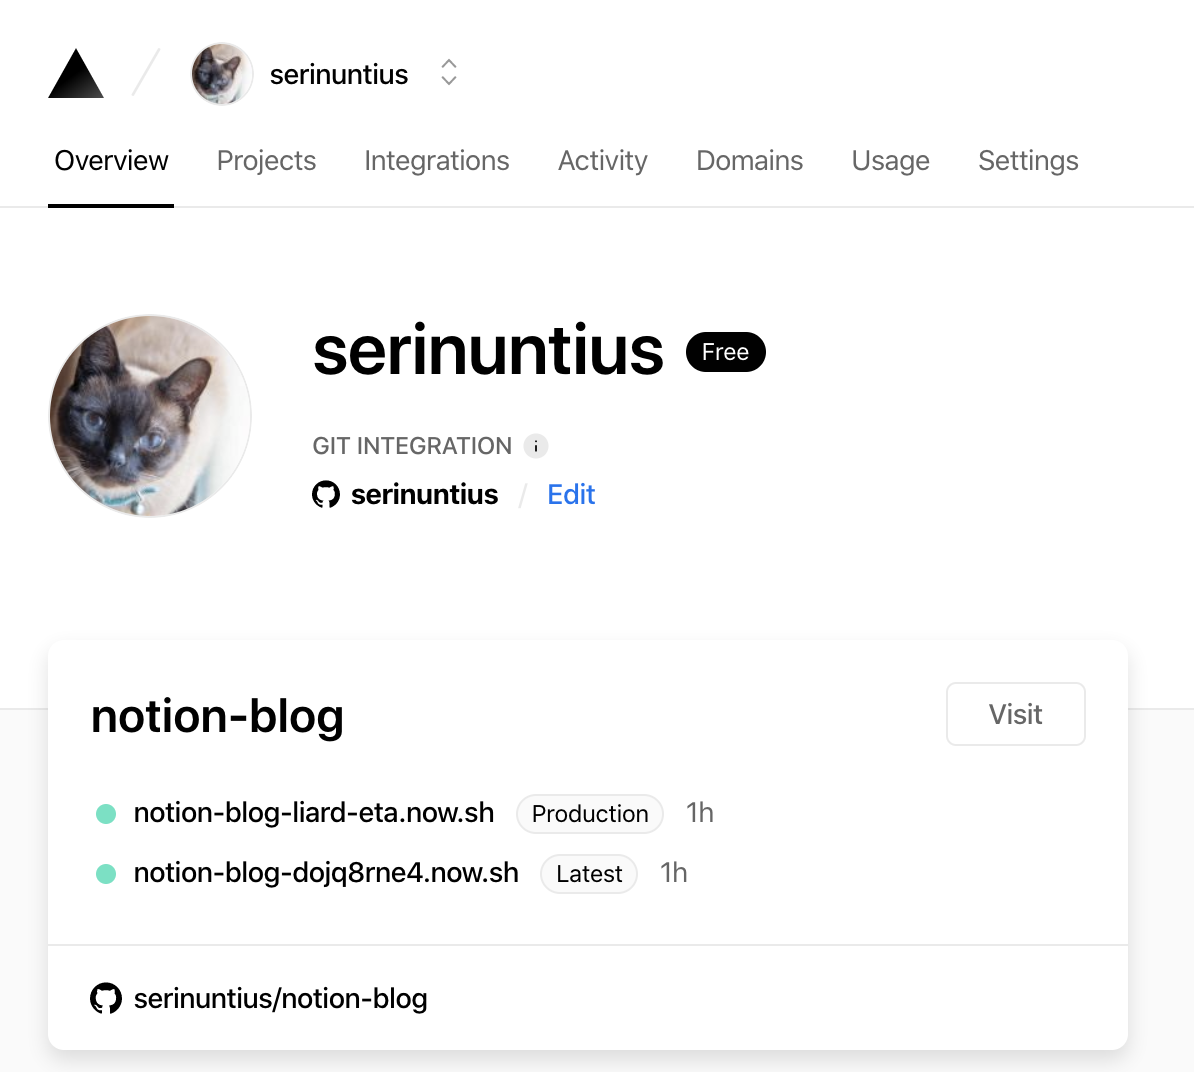Click the large cat profile picture
The height and width of the screenshot is (1072, 1194).
click(150, 416)
